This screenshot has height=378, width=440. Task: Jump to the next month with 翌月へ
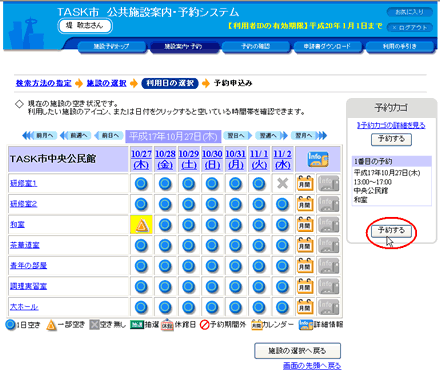point(308,136)
